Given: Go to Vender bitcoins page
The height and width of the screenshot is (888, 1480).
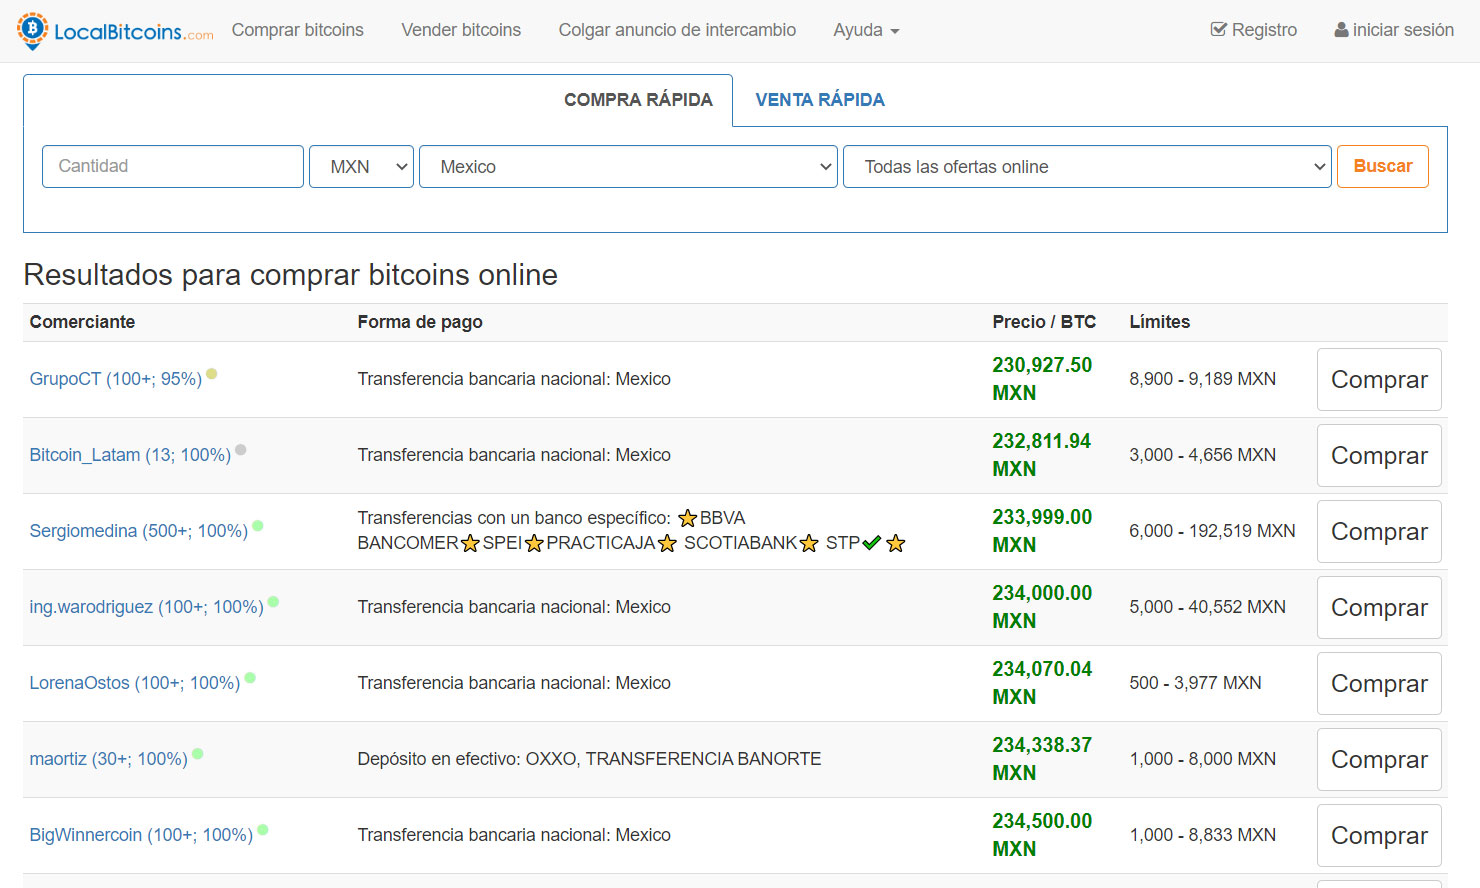Looking at the screenshot, I should click(x=461, y=30).
